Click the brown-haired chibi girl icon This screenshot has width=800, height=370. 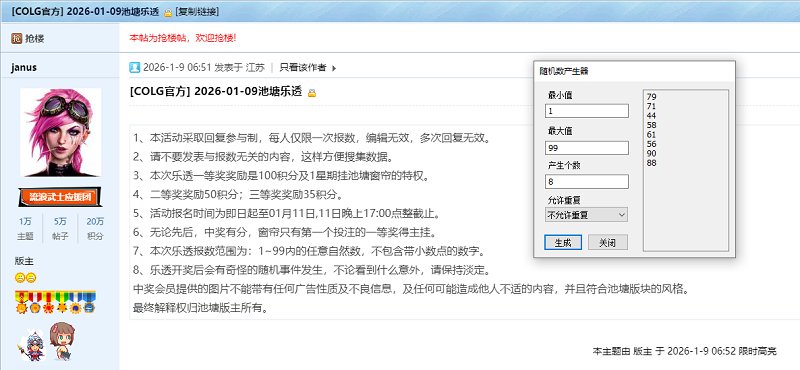(63, 340)
